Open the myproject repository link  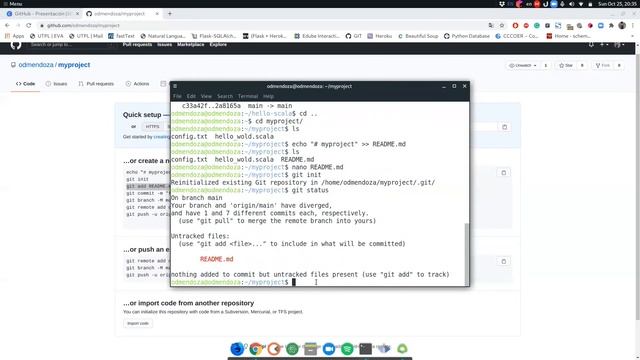74,65
